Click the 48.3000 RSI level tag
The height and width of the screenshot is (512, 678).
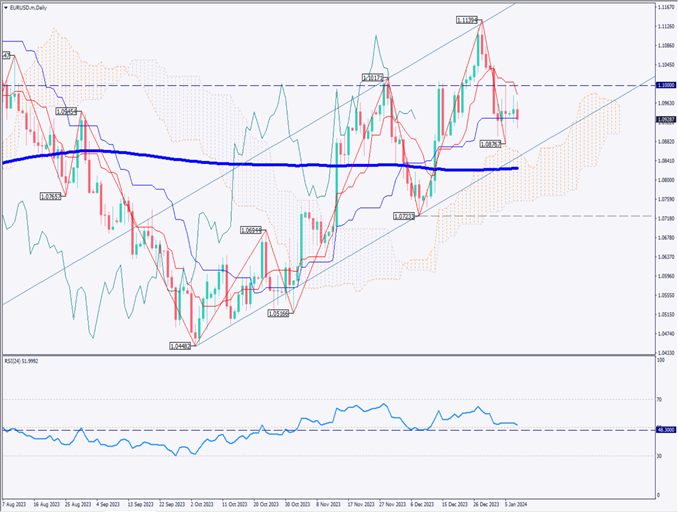pyautogui.click(x=664, y=430)
